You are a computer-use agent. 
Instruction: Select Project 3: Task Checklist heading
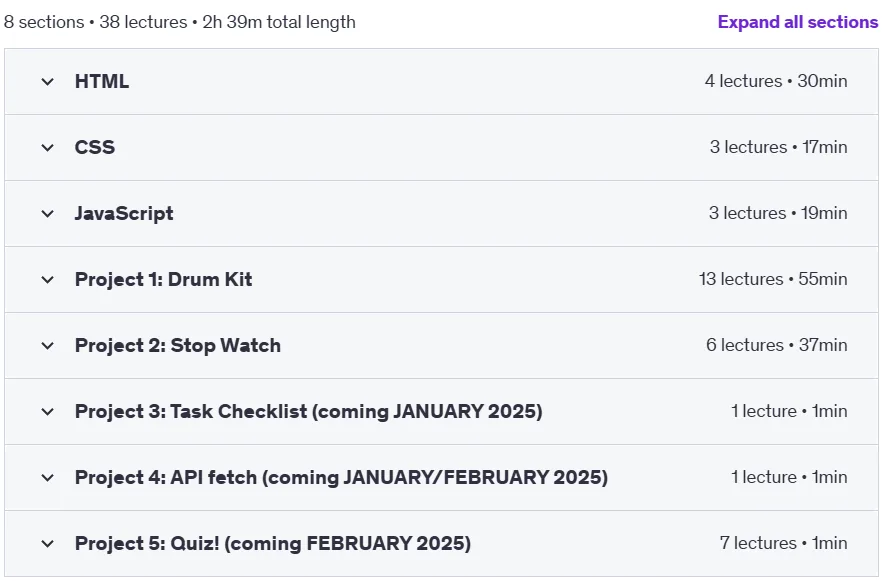pos(309,412)
